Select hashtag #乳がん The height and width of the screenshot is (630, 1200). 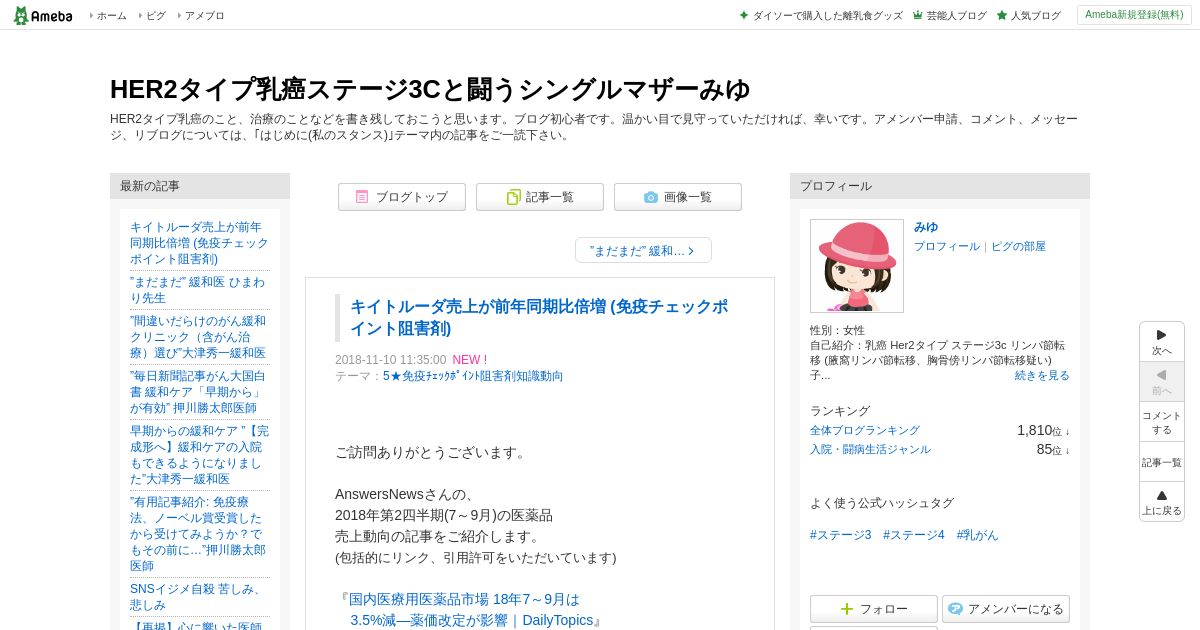pyautogui.click(x=977, y=535)
